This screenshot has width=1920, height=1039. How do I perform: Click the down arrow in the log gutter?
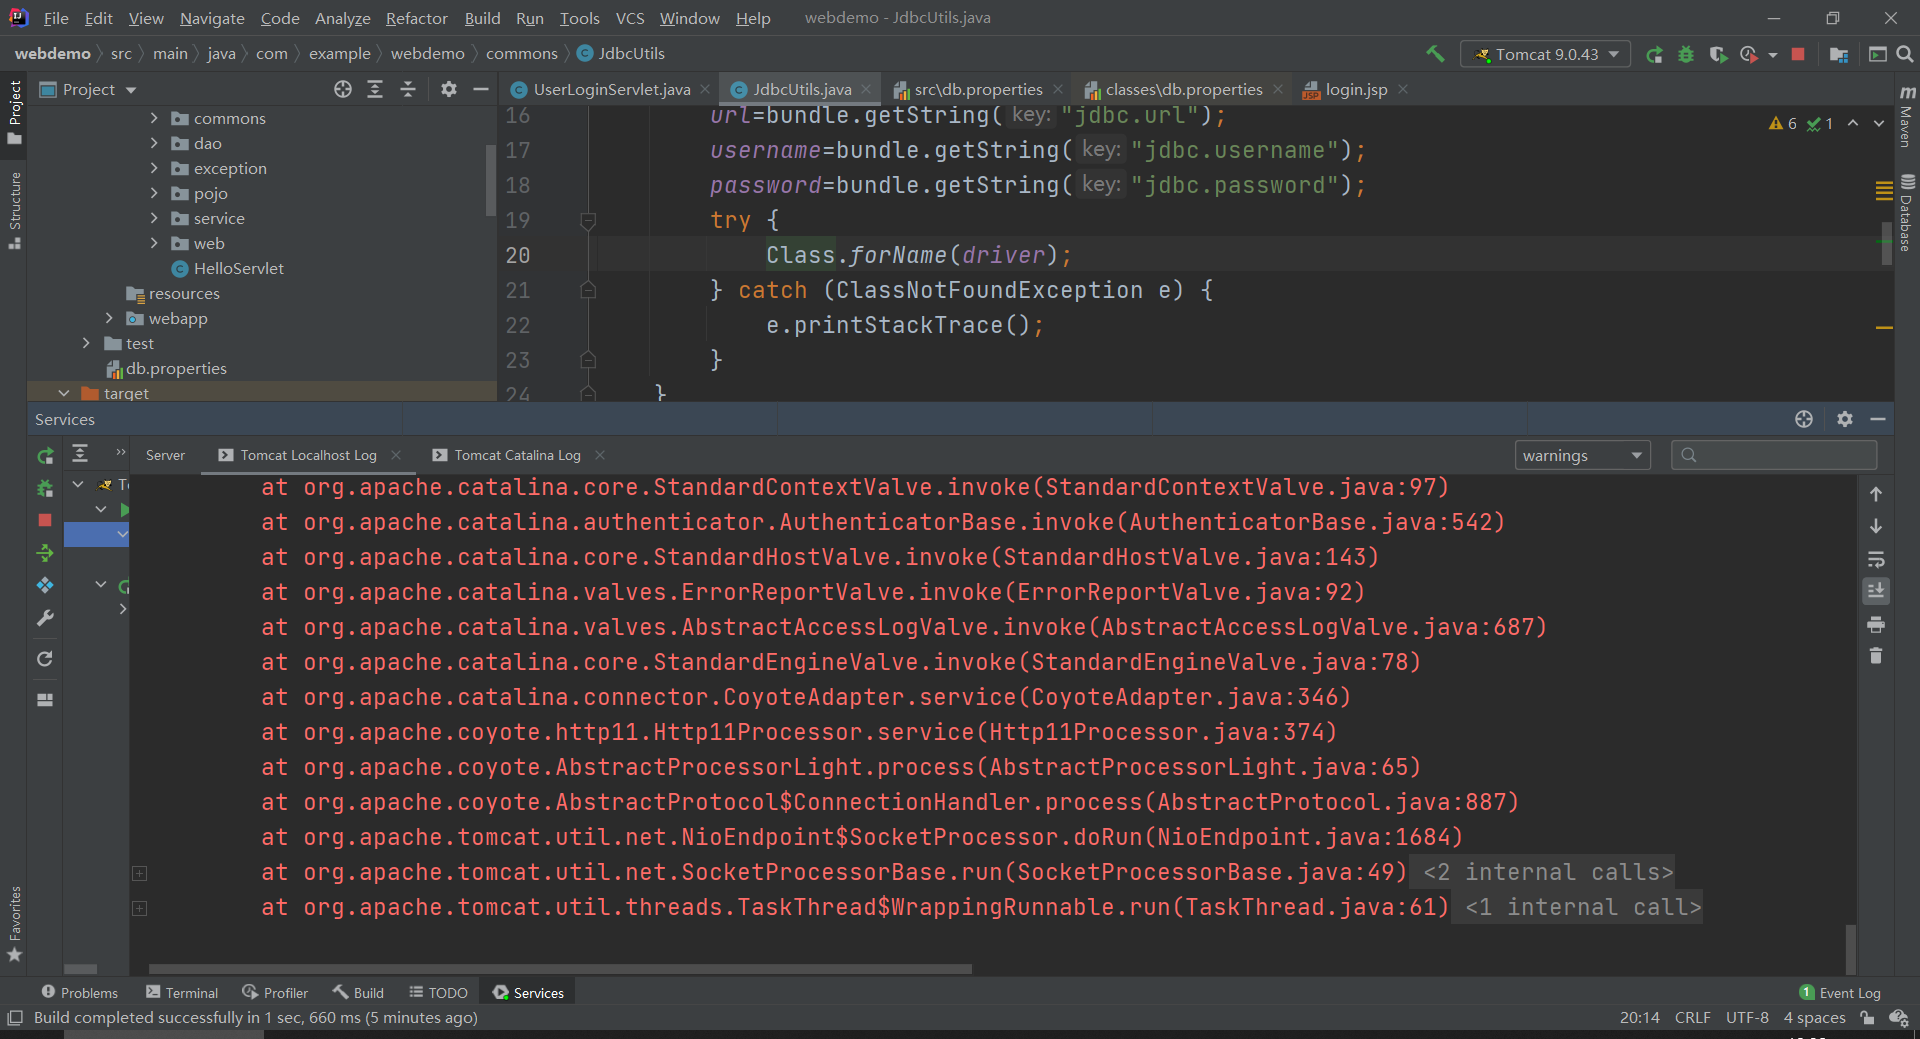click(x=1876, y=526)
